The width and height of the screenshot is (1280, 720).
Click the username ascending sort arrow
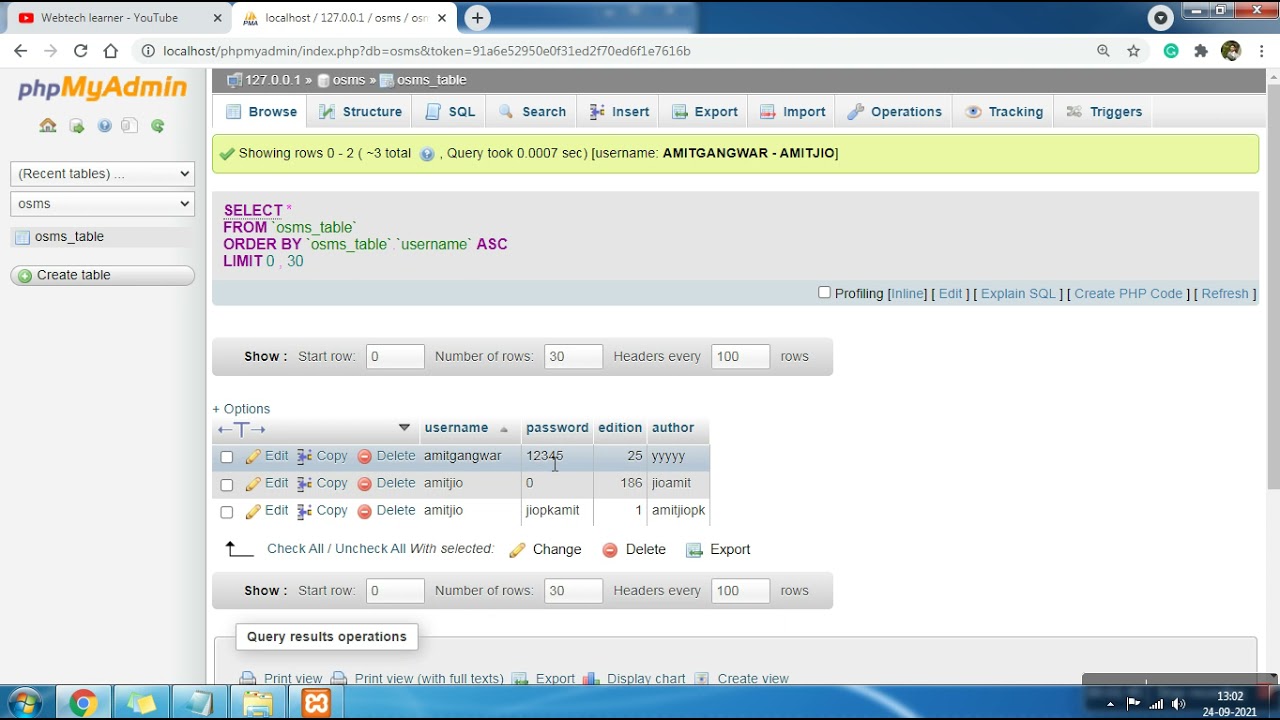[x=504, y=430]
